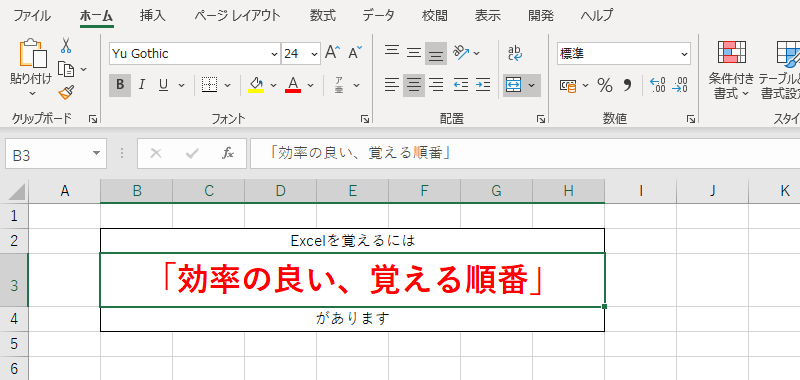This screenshot has height=380, width=800.
Task: Select the Format Painter brush
Action: click(66, 92)
